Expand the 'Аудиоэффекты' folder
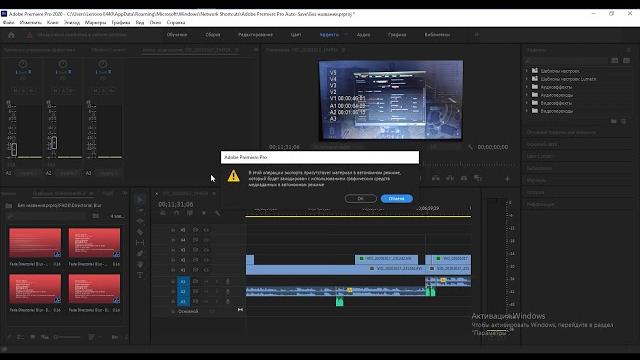 (x=527, y=87)
